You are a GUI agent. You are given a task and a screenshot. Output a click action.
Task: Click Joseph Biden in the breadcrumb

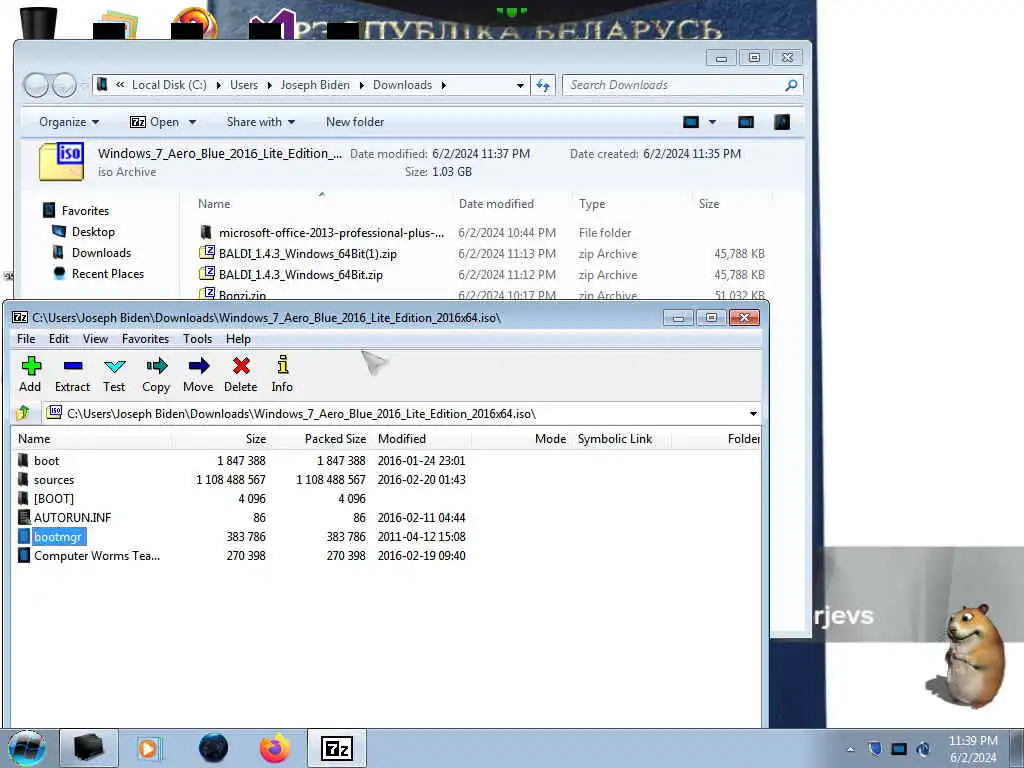pyautogui.click(x=315, y=85)
